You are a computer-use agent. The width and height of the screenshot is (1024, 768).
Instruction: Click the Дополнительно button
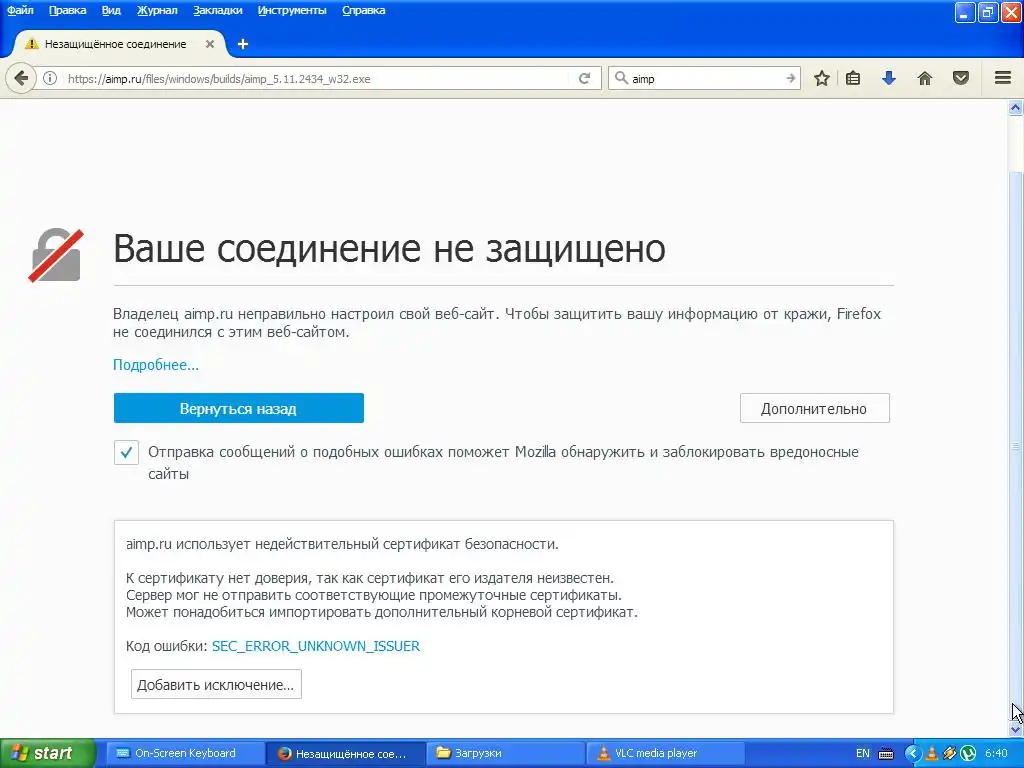814,408
